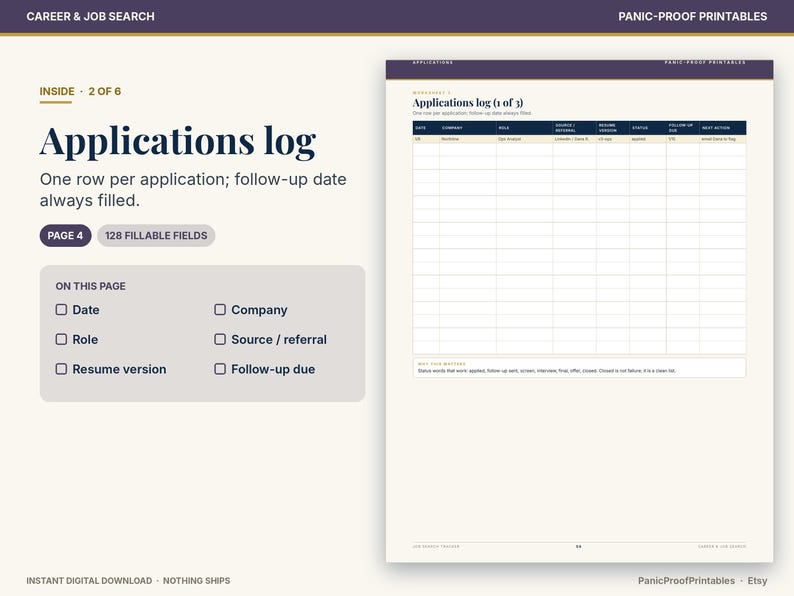Click the INSIDE · 2 OF 6 label
794x596 pixels.
tap(80, 92)
